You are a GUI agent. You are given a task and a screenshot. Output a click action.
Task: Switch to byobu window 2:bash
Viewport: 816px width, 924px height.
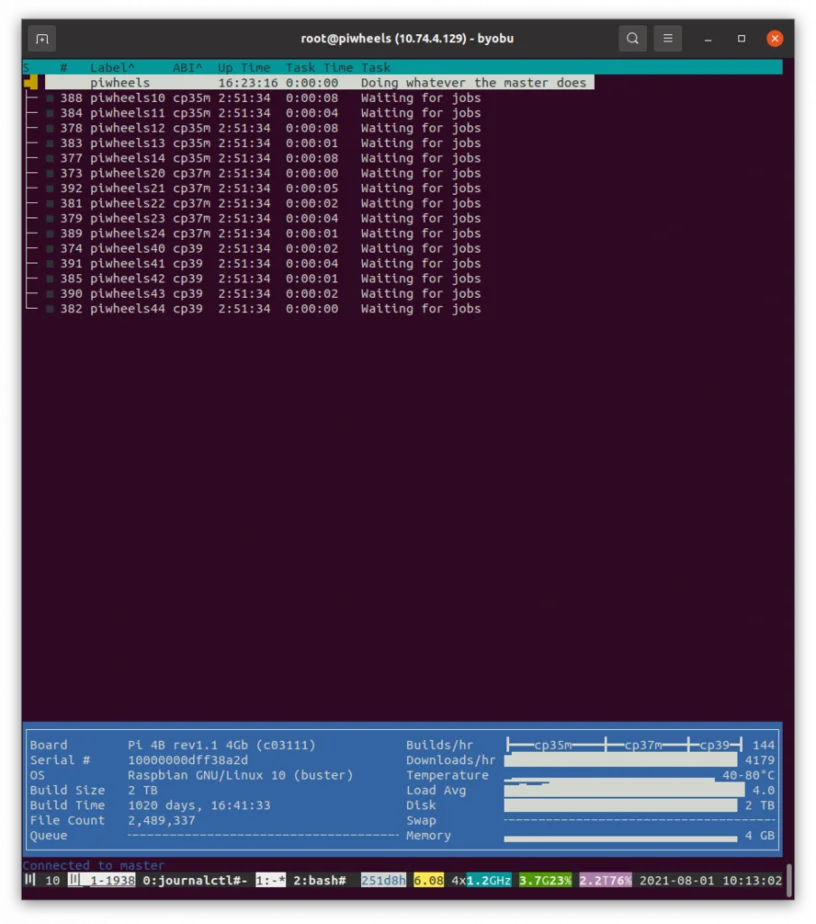tap(320, 880)
